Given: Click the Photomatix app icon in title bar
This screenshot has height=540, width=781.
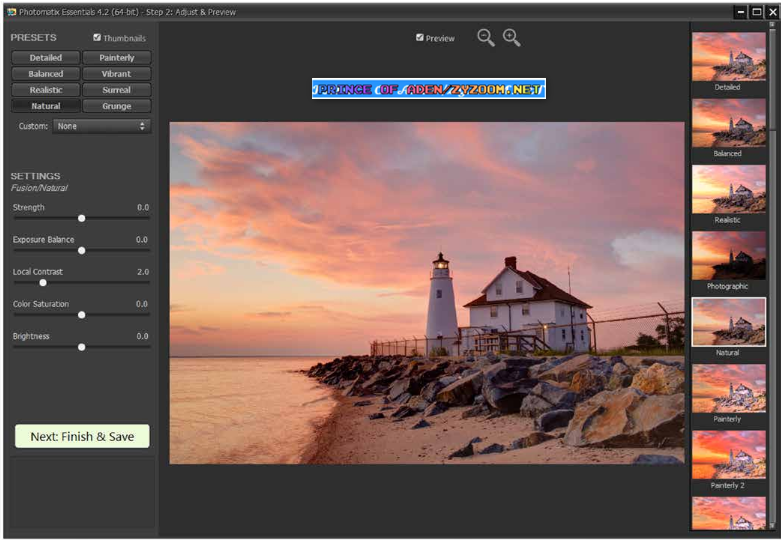Looking at the screenshot, I should coord(11,11).
